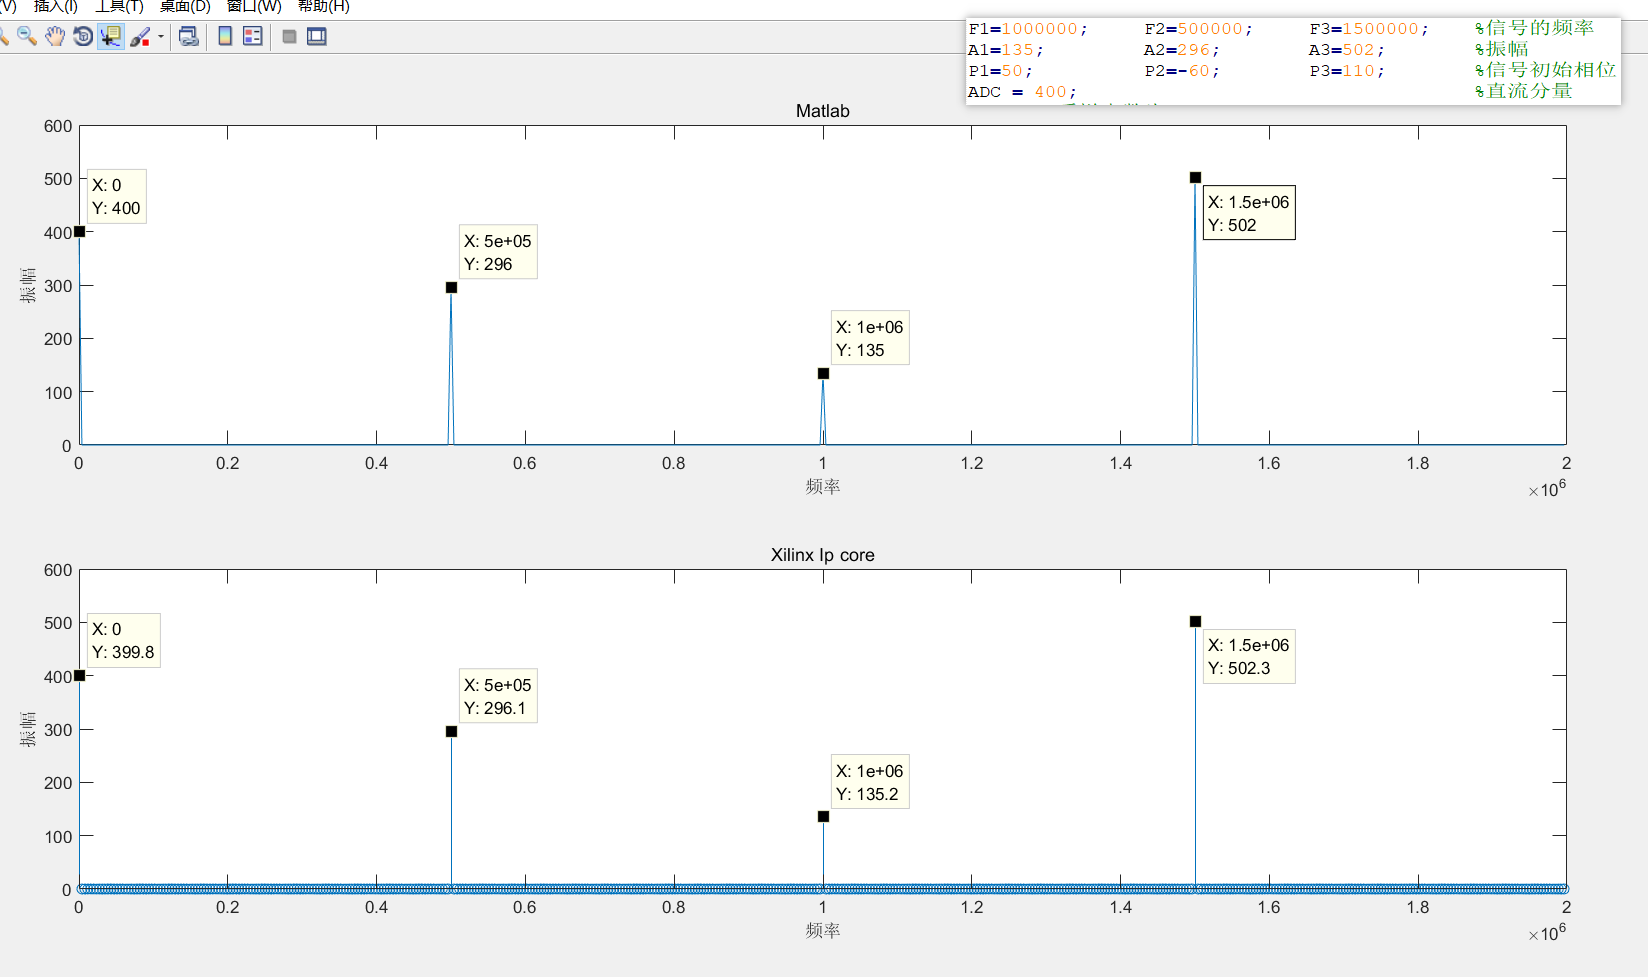Click the ADC = 400 code text
This screenshot has width=1648, height=977.
coord(1022,92)
